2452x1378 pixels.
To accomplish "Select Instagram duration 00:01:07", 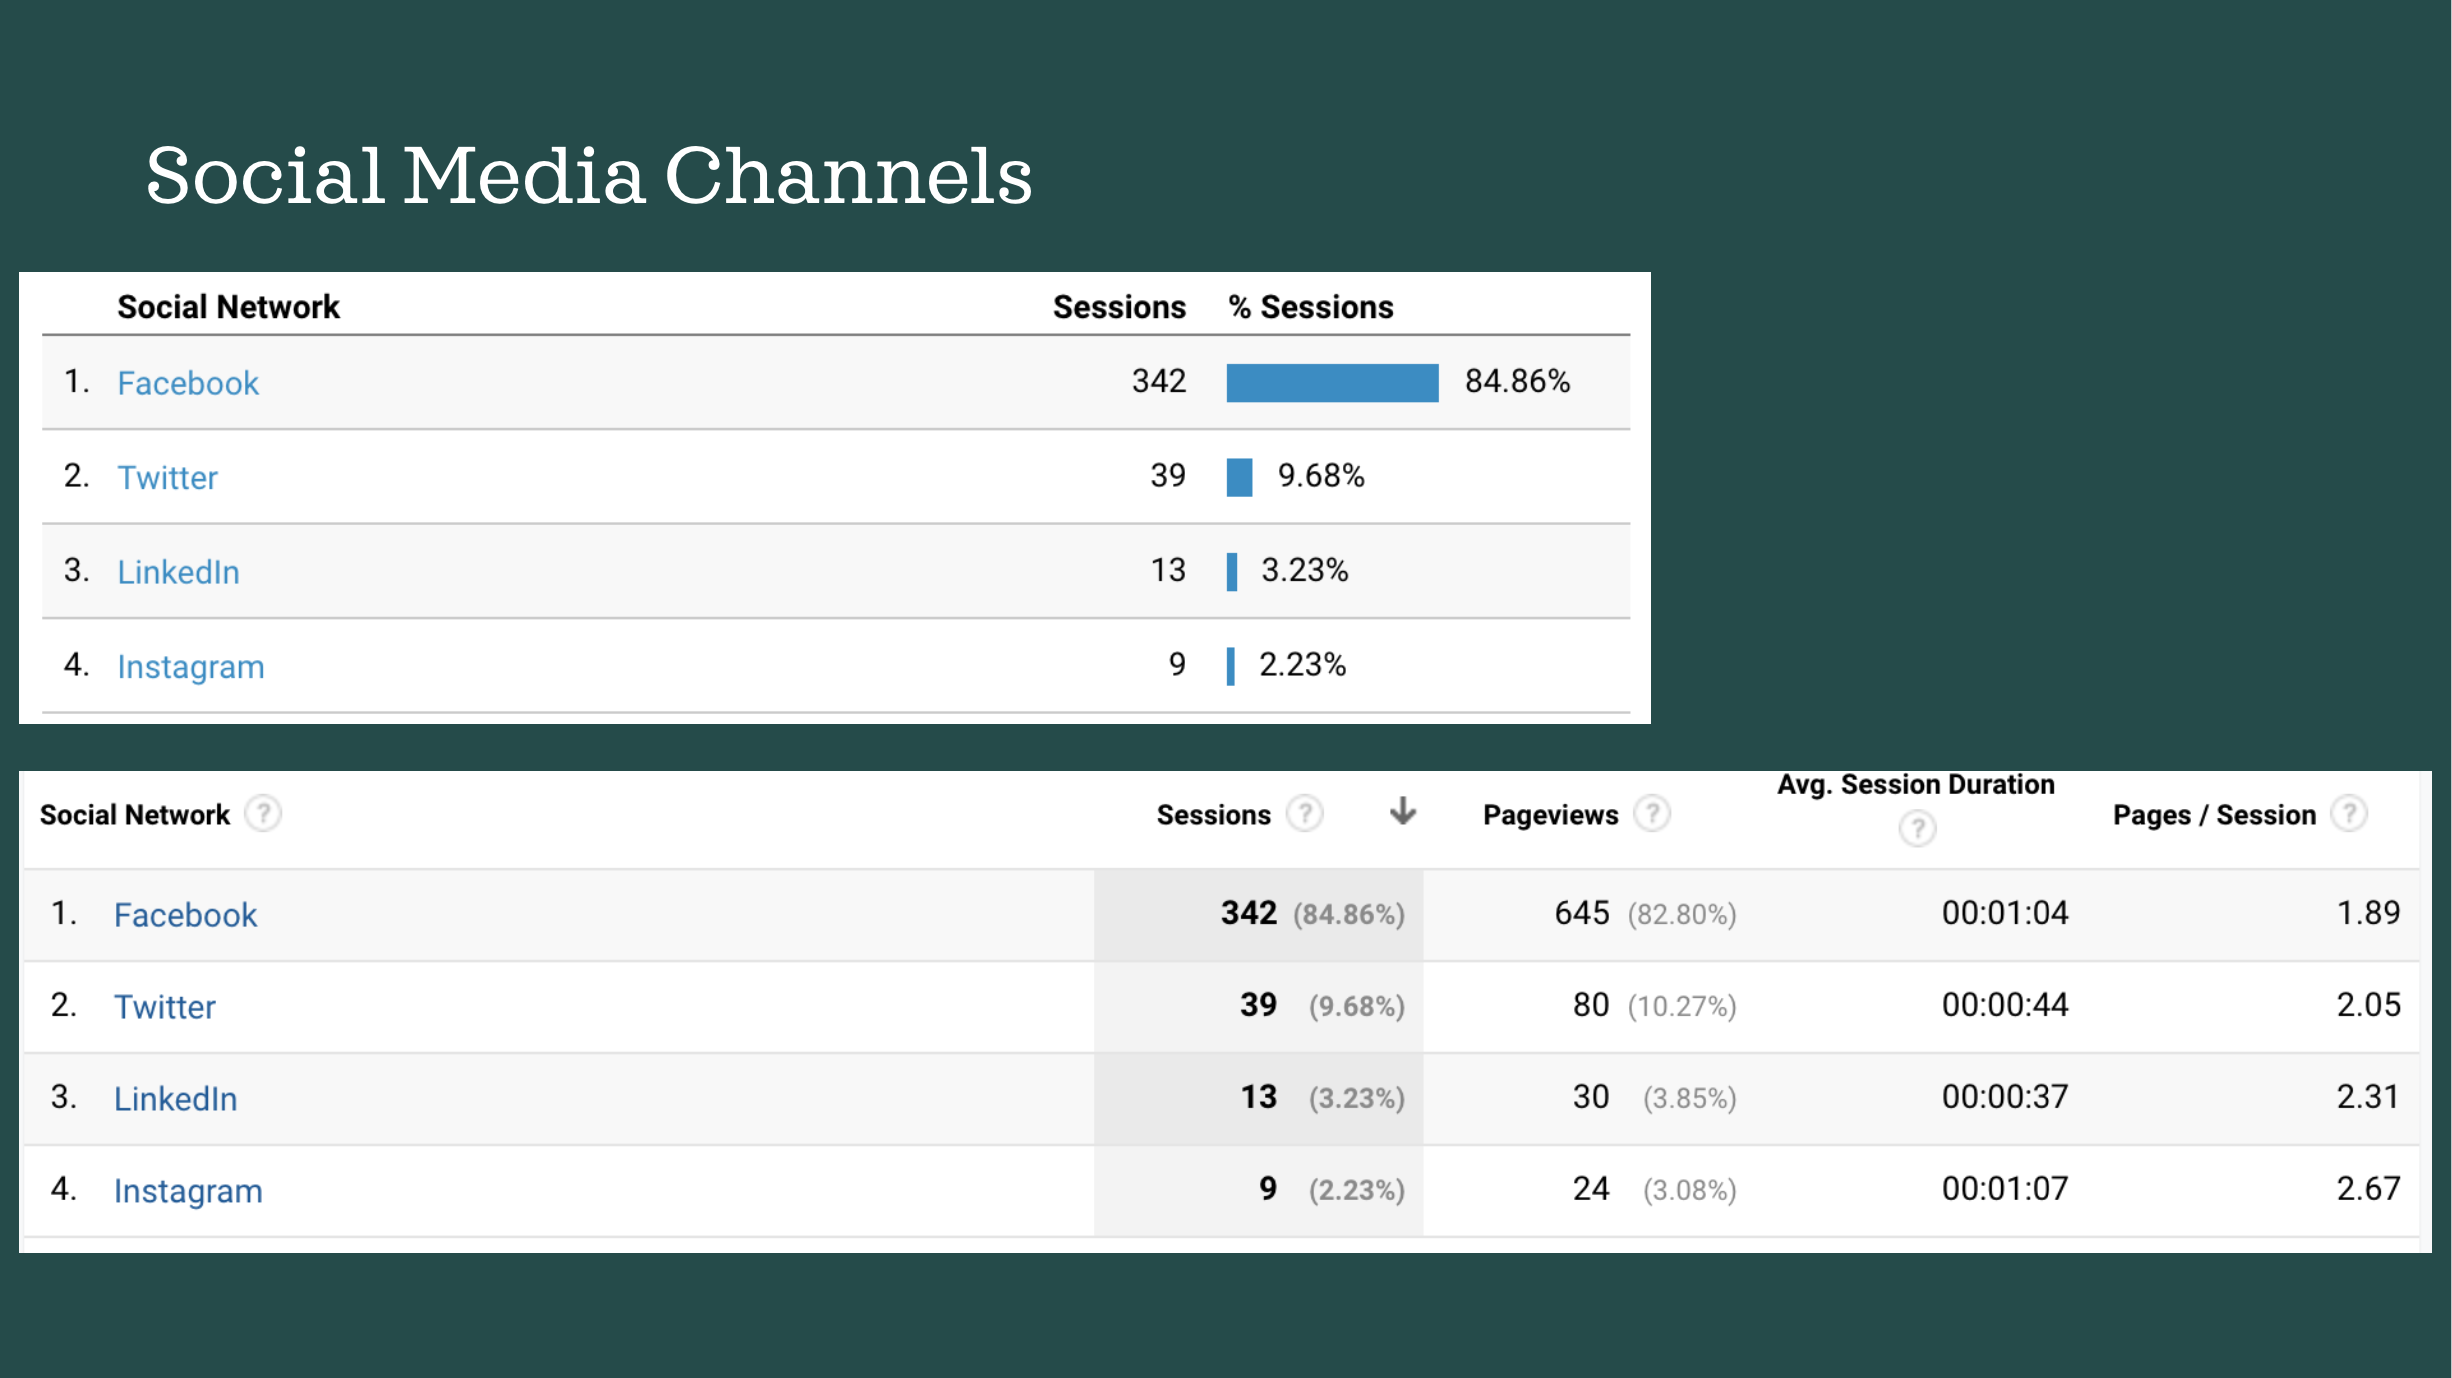I will click(x=2005, y=1189).
